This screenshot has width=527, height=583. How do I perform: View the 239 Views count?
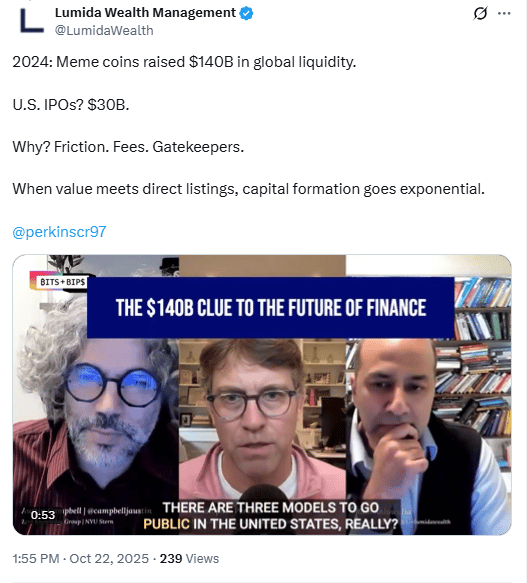189,558
